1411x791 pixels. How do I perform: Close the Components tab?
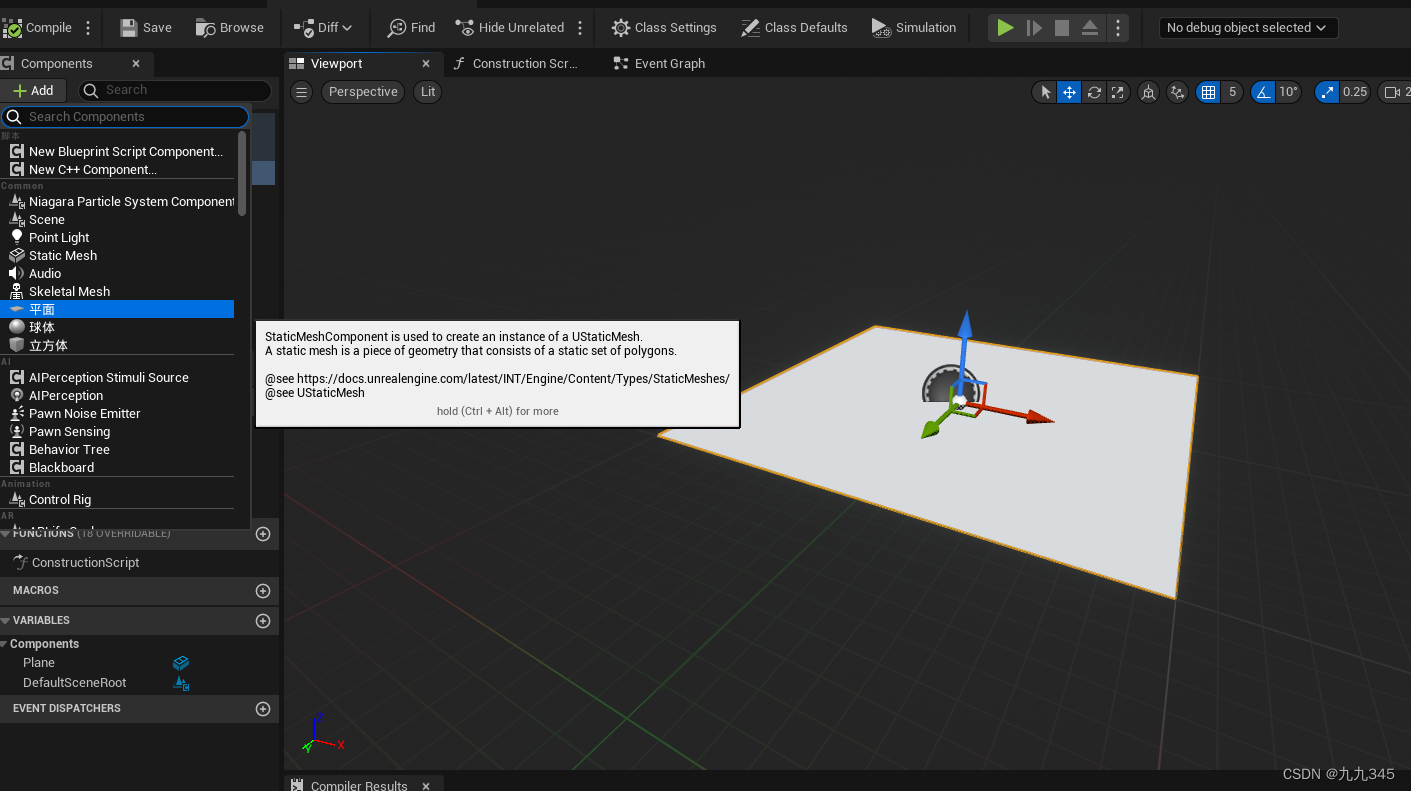point(137,63)
